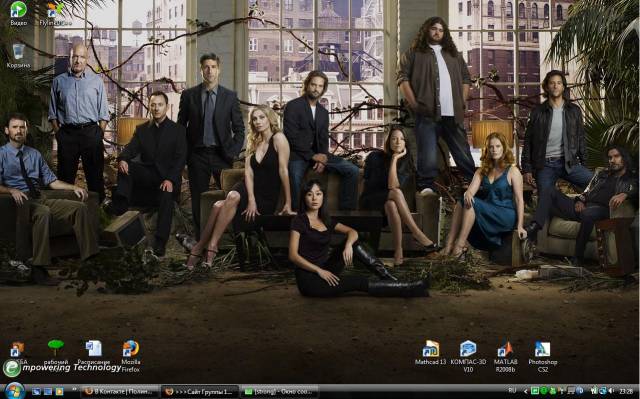Switch to the В Контакте Firefox taskbar window
This screenshot has width=640, height=399.
click(x=120, y=391)
